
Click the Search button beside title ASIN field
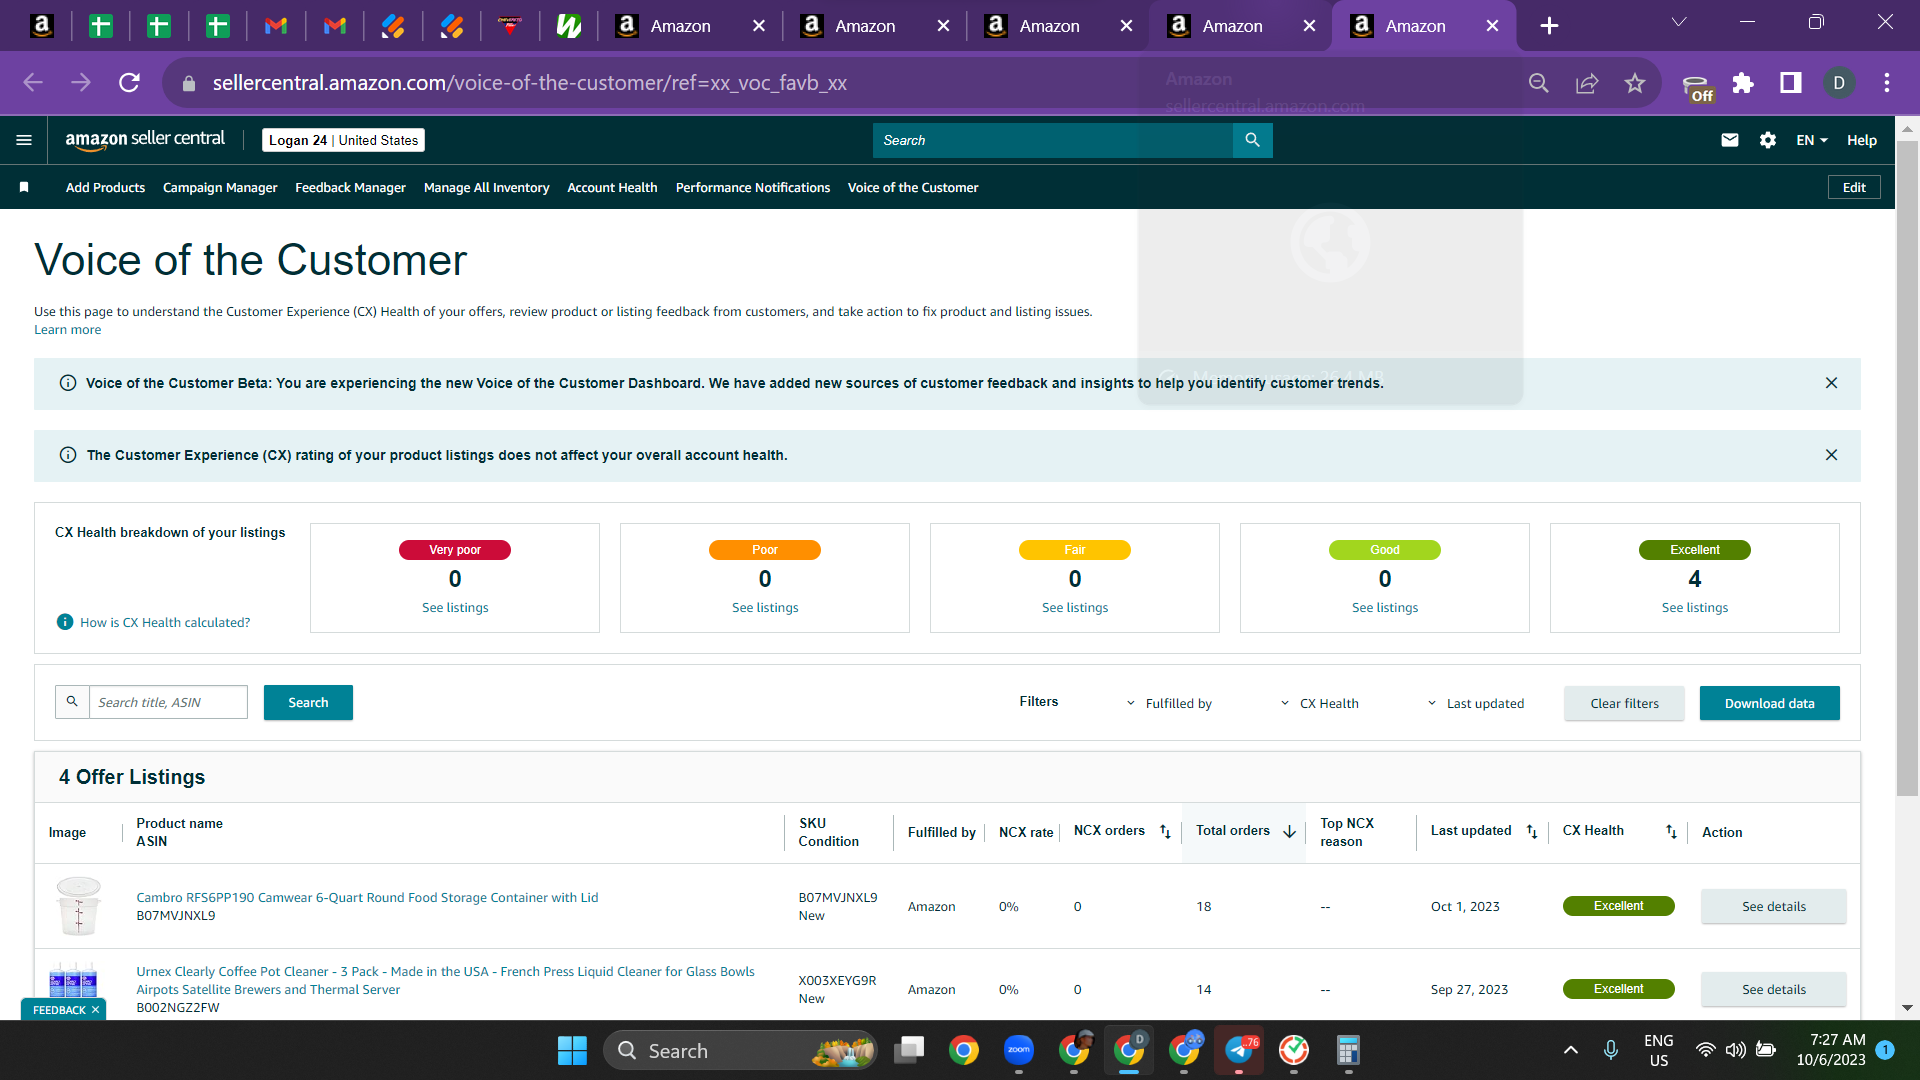pyautogui.click(x=308, y=702)
